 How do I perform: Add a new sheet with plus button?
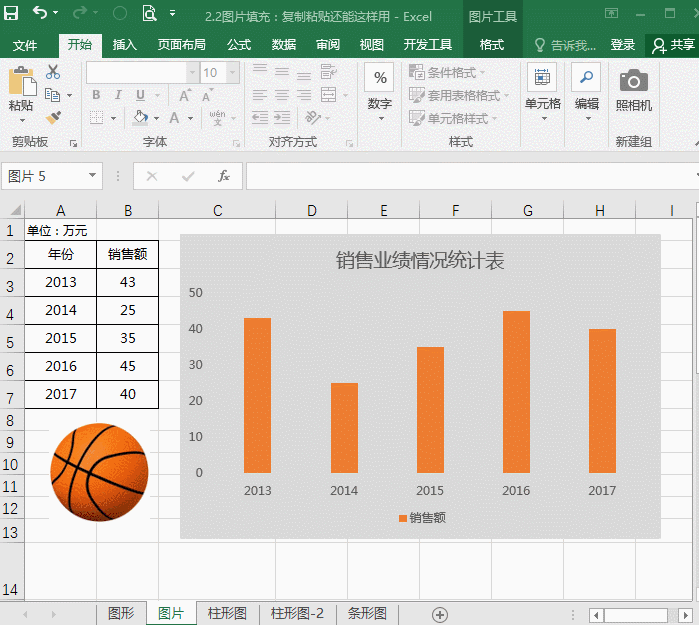tap(439, 614)
